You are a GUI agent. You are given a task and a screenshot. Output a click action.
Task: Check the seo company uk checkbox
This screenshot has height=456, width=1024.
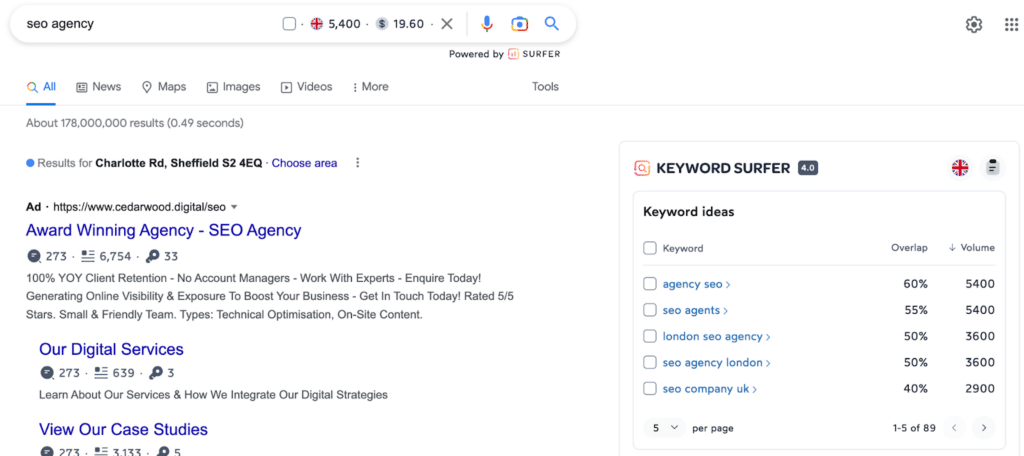click(650, 388)
